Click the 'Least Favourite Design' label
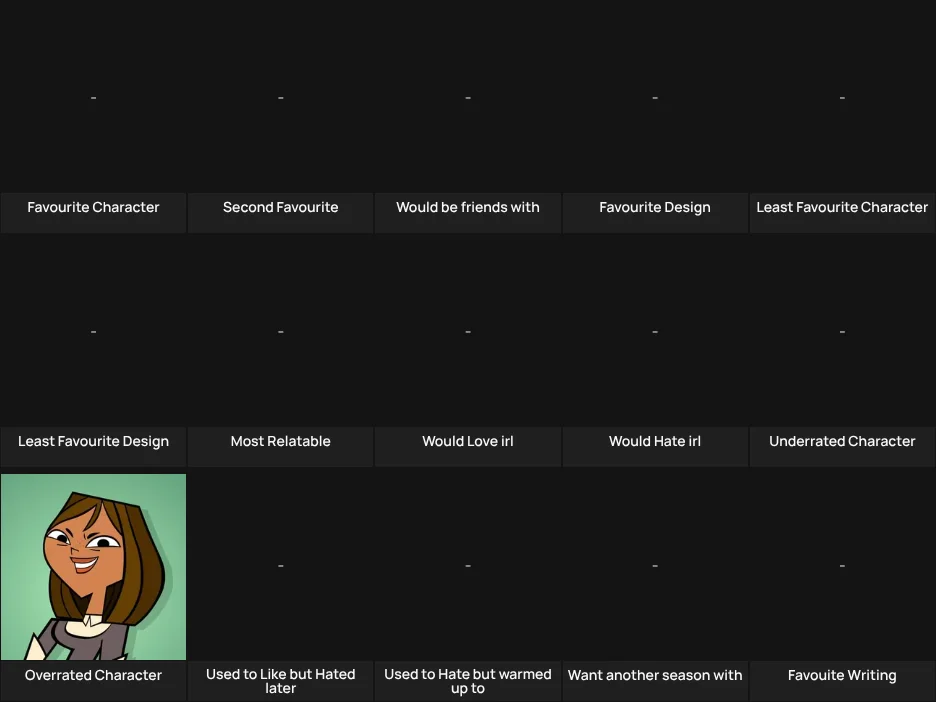This screenshot has width=936, height=702. (x=93, y=441)
